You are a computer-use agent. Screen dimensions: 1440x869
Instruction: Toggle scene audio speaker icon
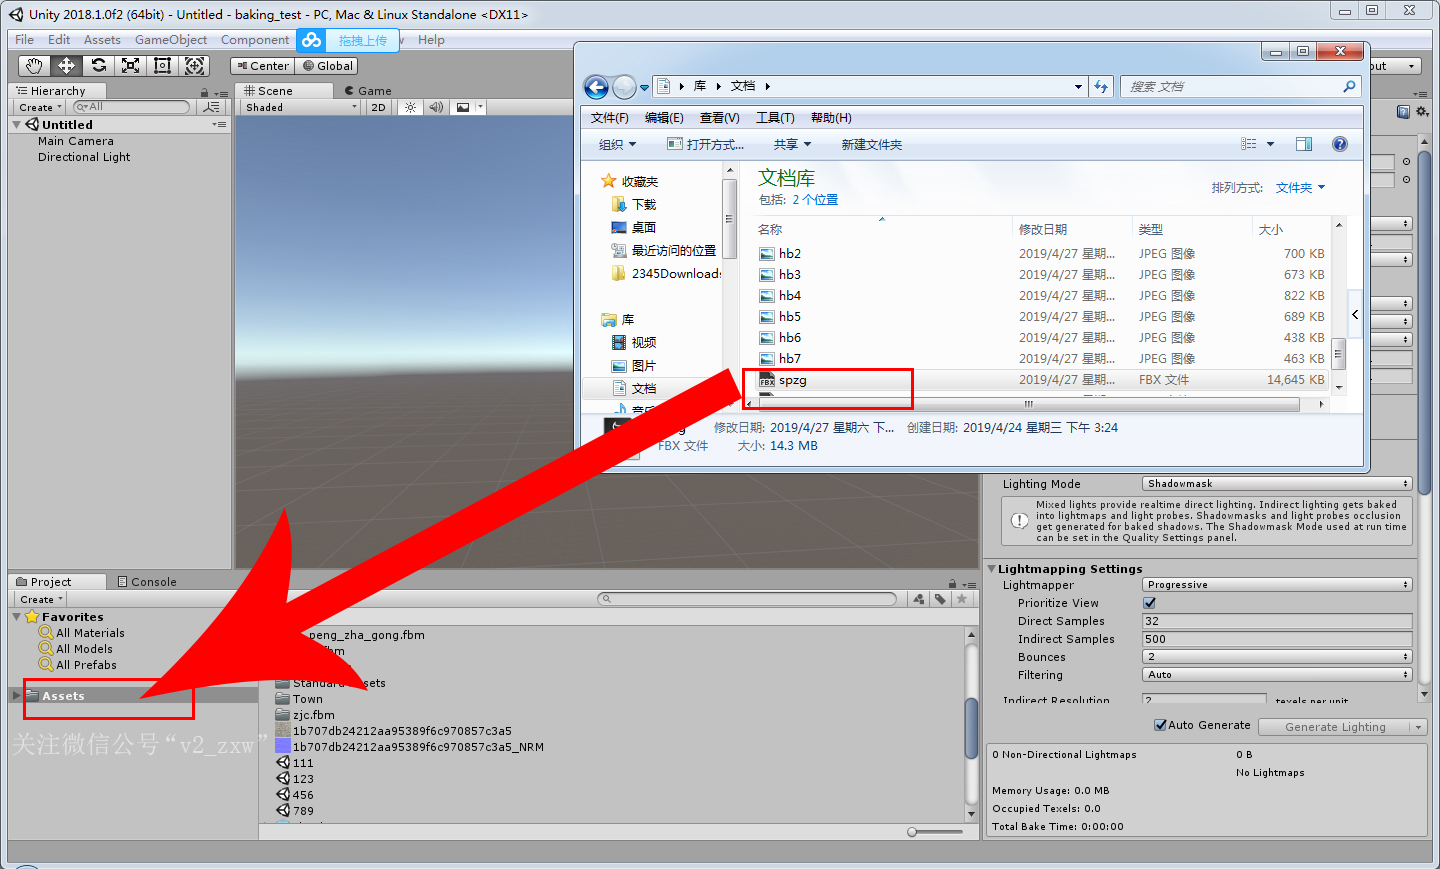click(436, 107)
